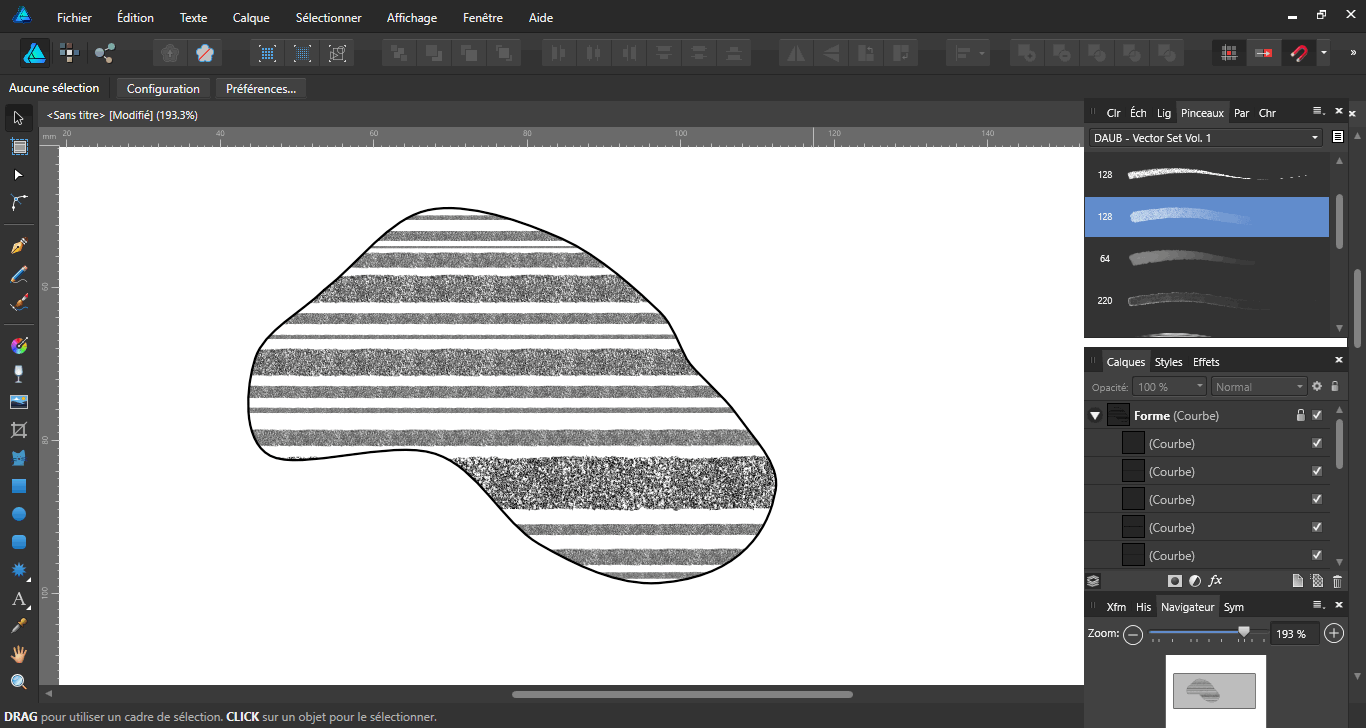Switch to the Pixel persona
Screen dimensions: 1366x728
pos(69,53)
